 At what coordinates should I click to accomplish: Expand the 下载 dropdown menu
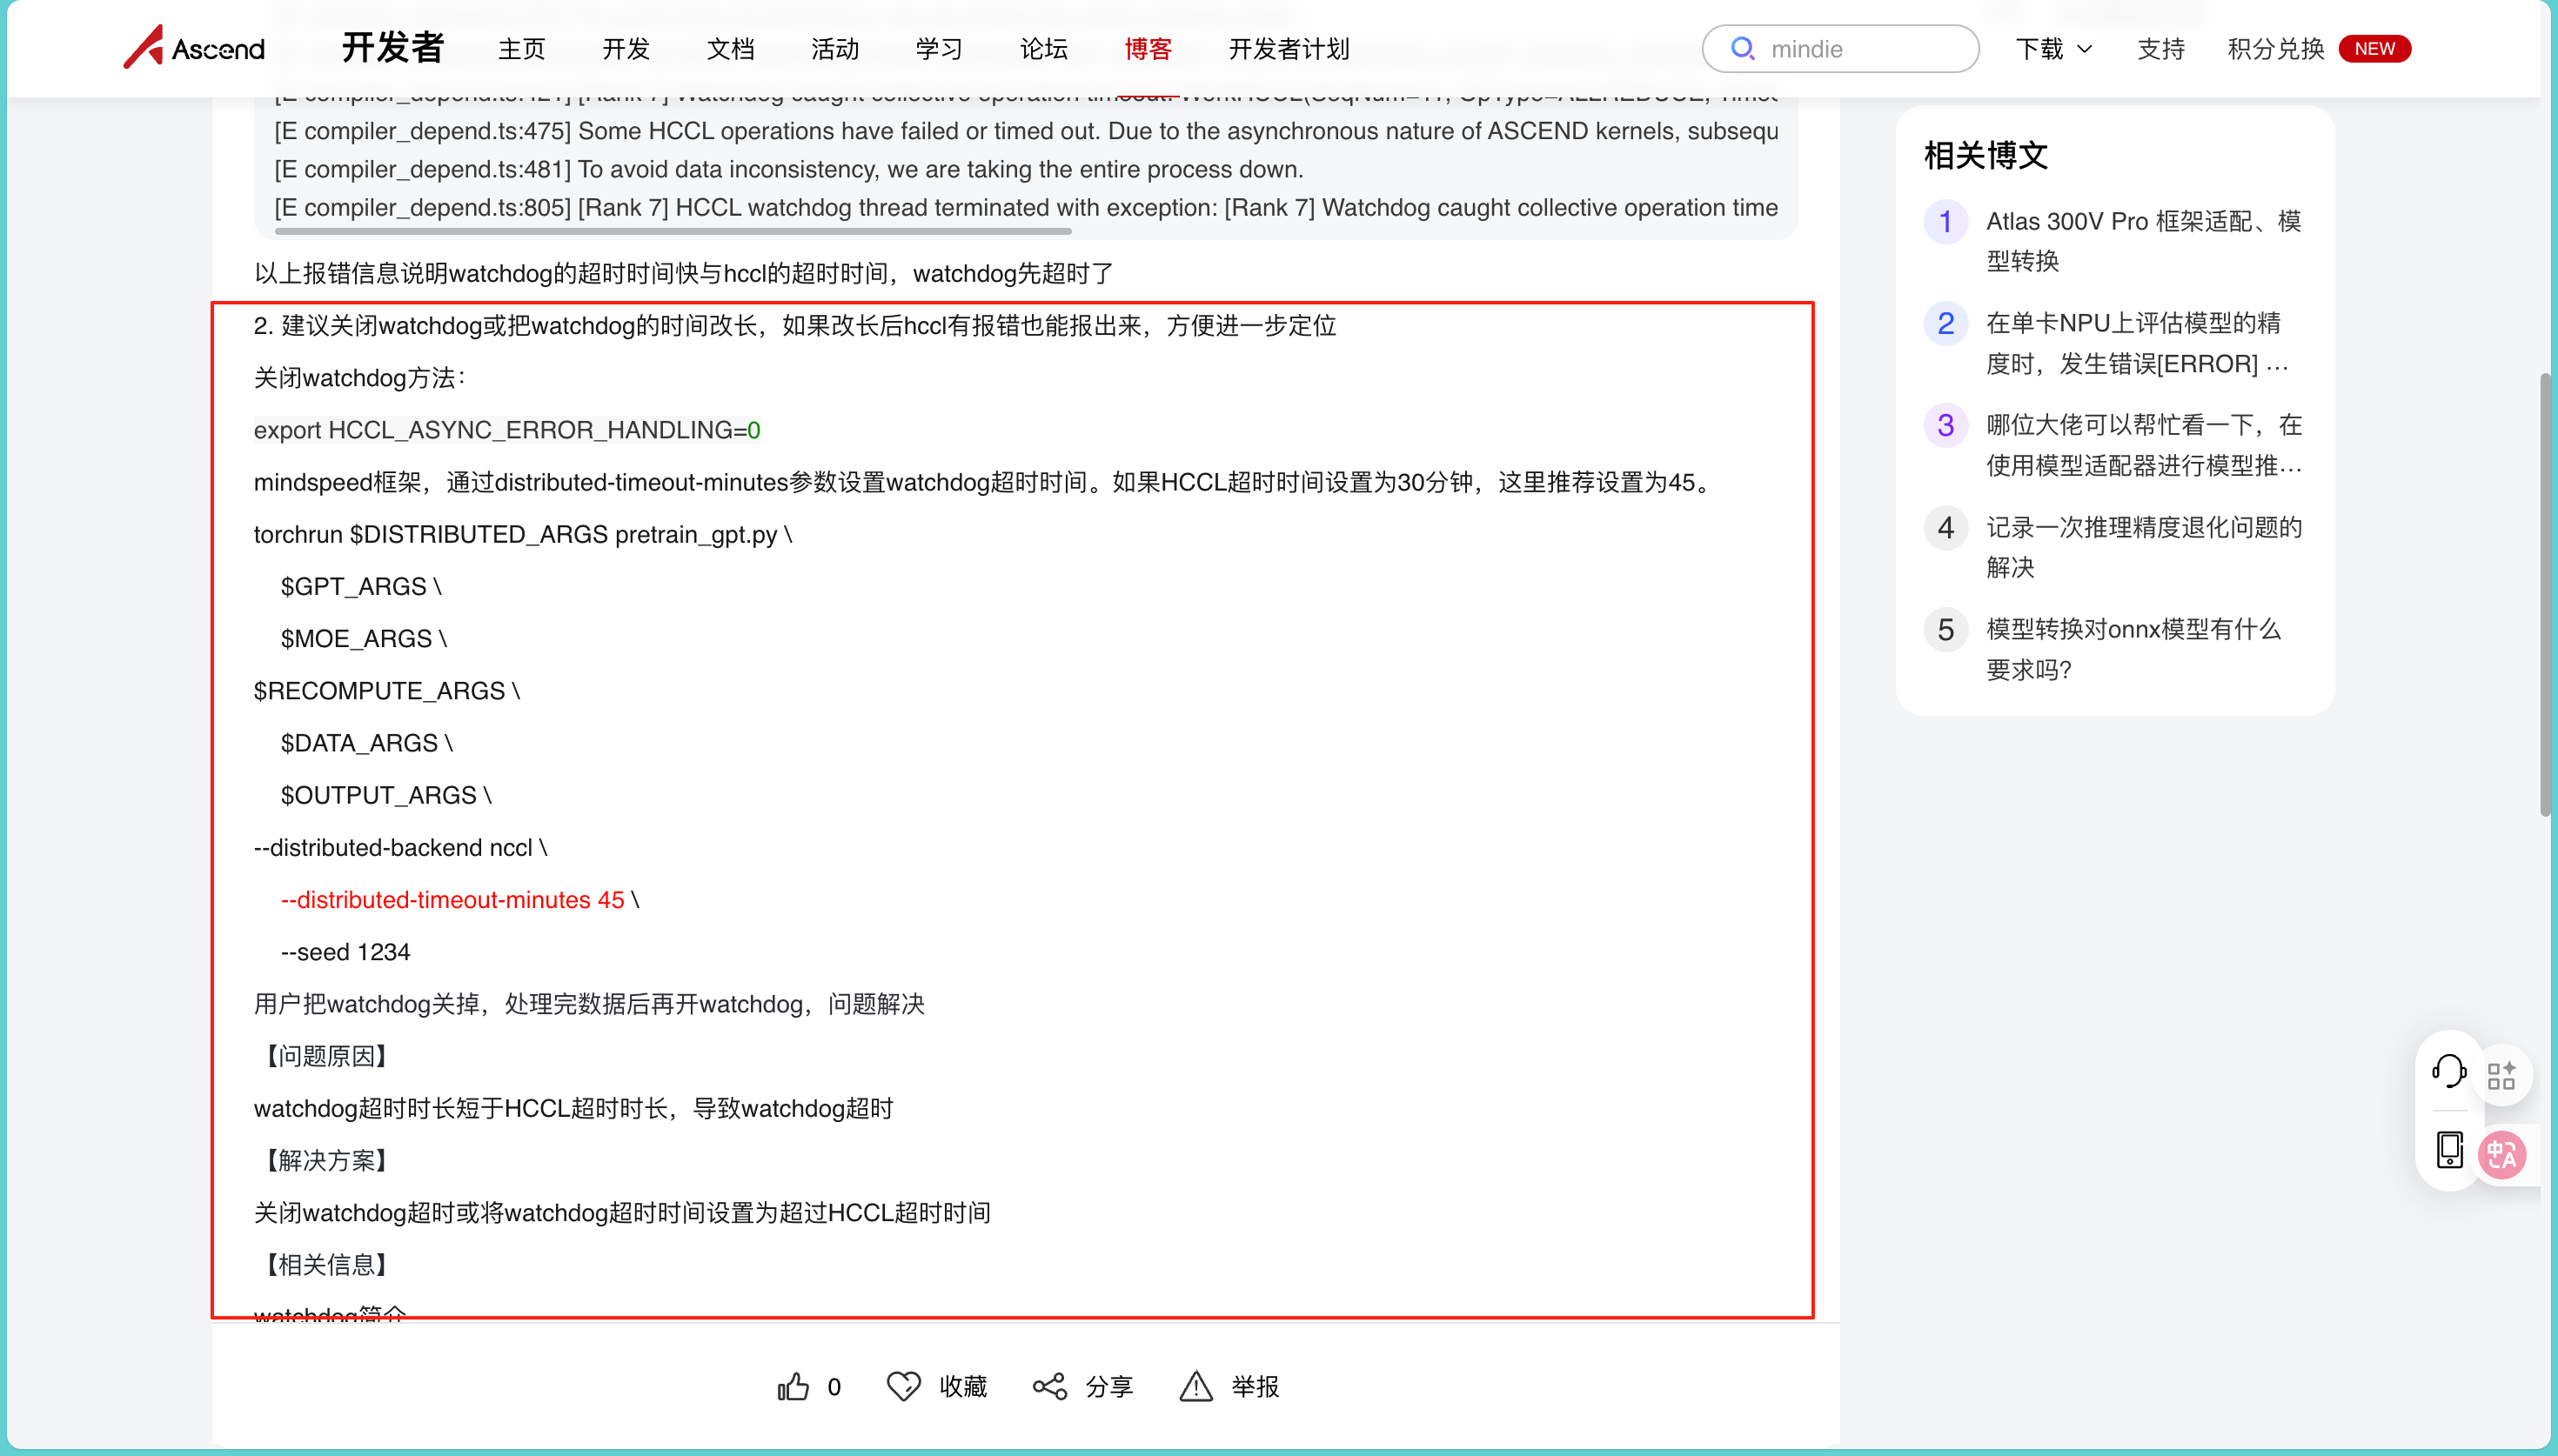tap(2053, 49)
